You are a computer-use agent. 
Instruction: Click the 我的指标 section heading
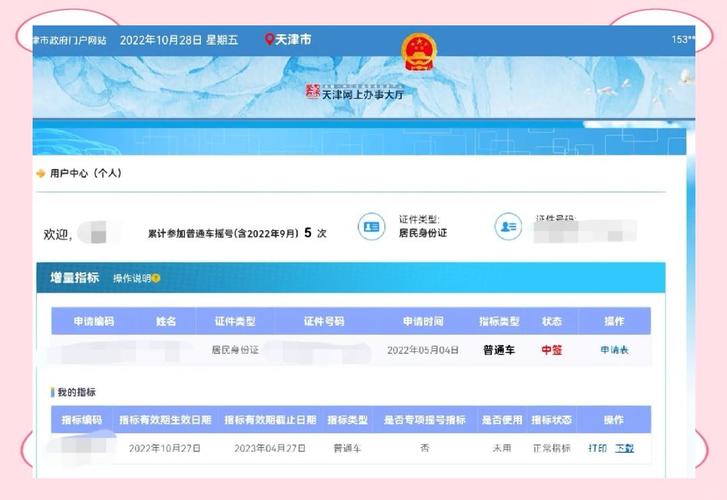coord(77,392)
